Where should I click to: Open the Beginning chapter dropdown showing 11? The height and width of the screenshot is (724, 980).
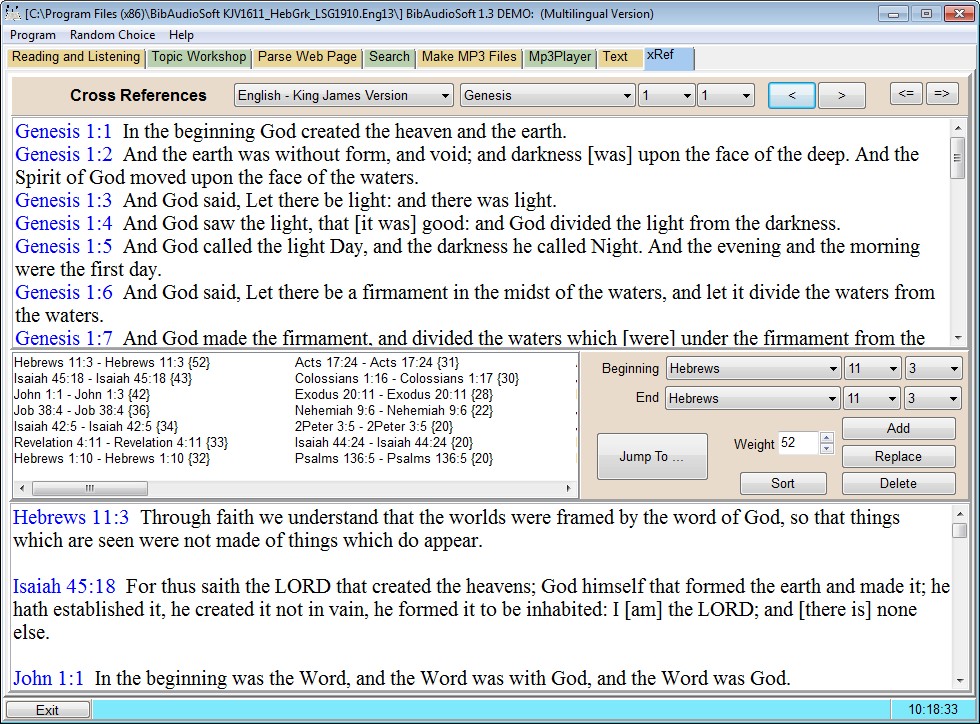point(872,368)
